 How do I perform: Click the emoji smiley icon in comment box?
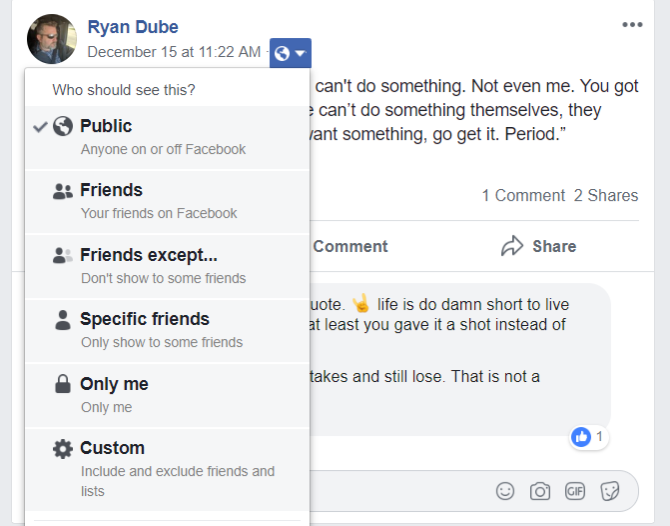(506, 491)
